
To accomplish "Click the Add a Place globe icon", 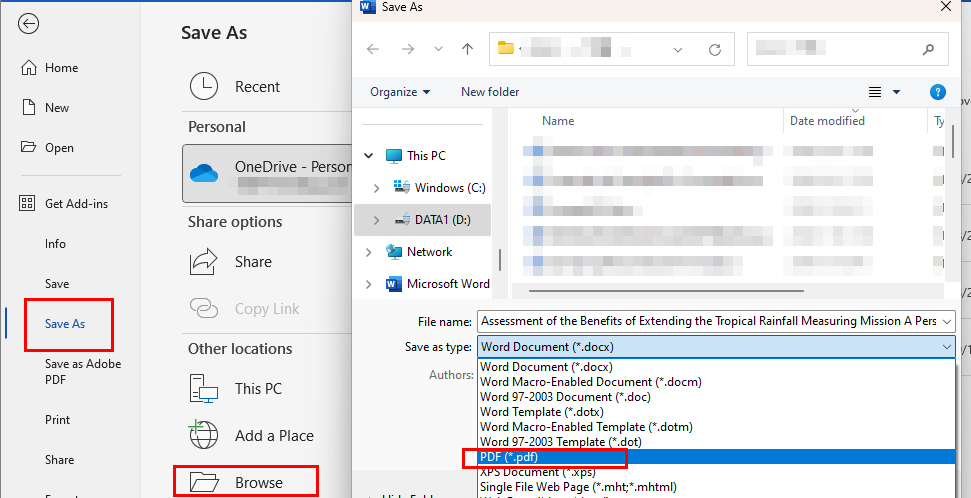I will 204,435.
